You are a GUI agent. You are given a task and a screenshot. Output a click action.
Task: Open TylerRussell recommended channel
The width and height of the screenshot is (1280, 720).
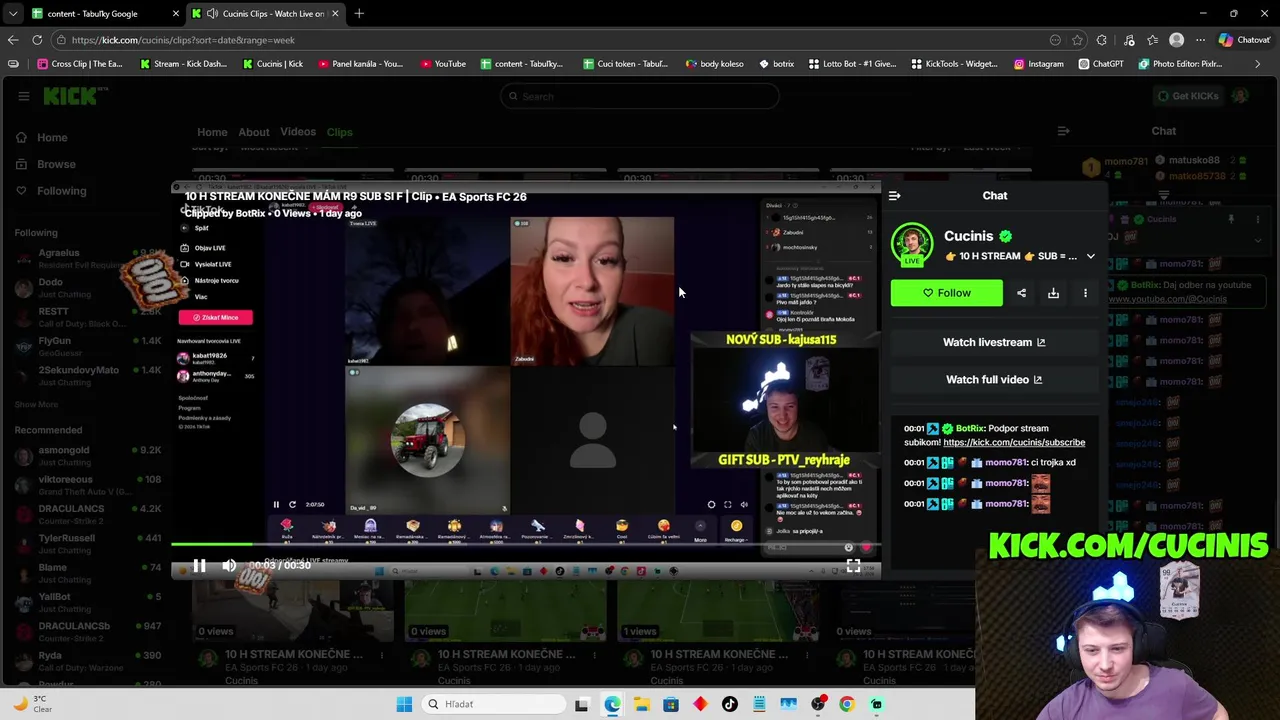tap(87, 544)
